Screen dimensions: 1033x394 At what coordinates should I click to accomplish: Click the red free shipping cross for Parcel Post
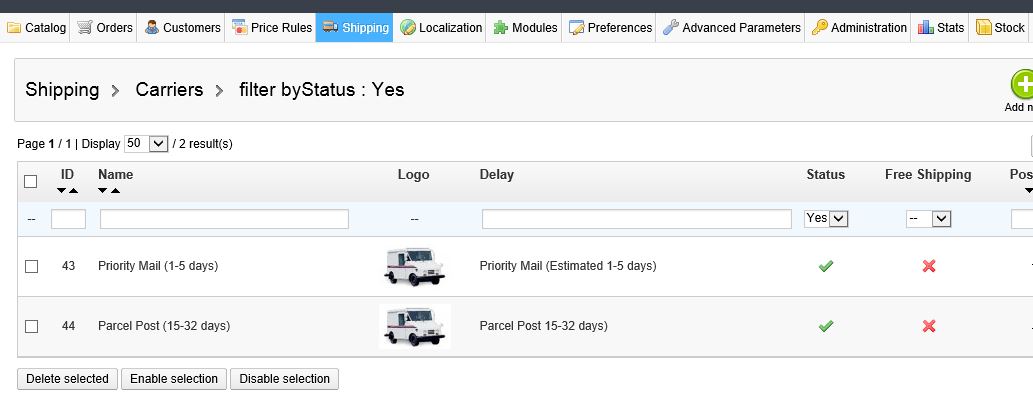929,326
